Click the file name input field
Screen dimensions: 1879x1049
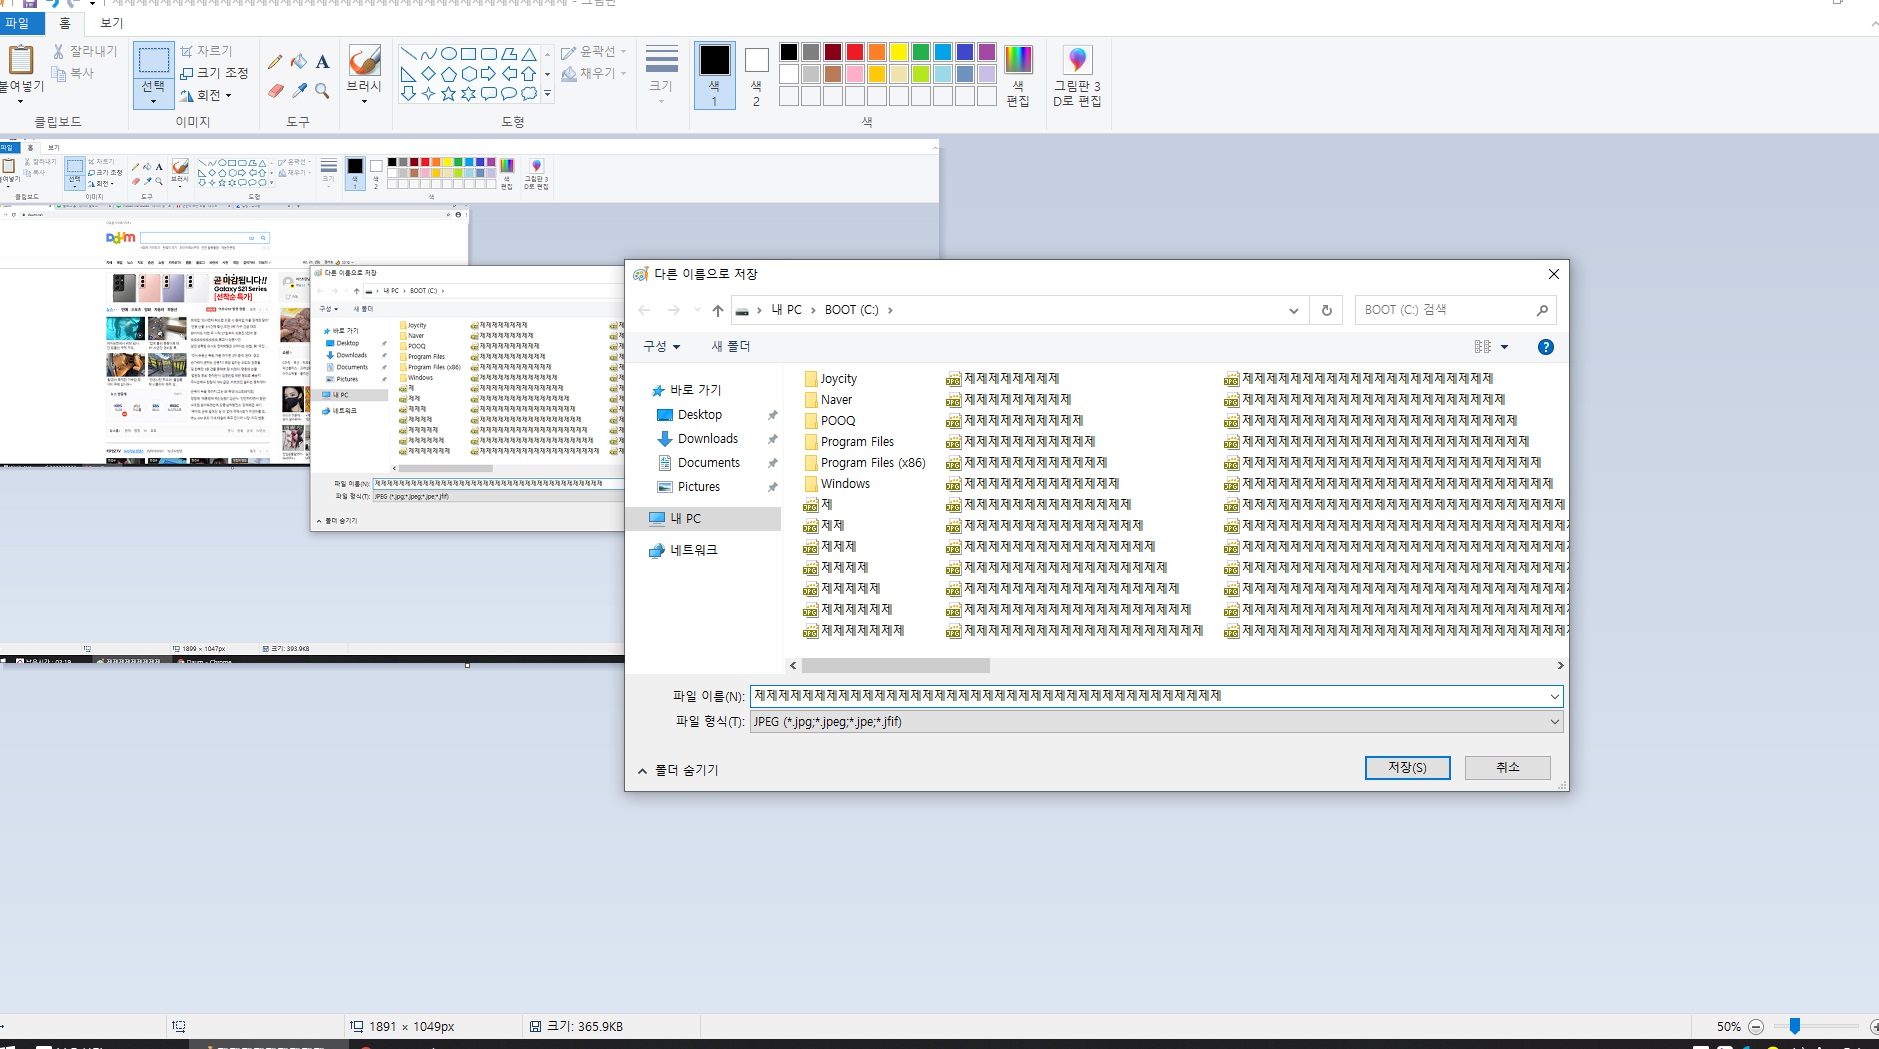click(1148, 696)
